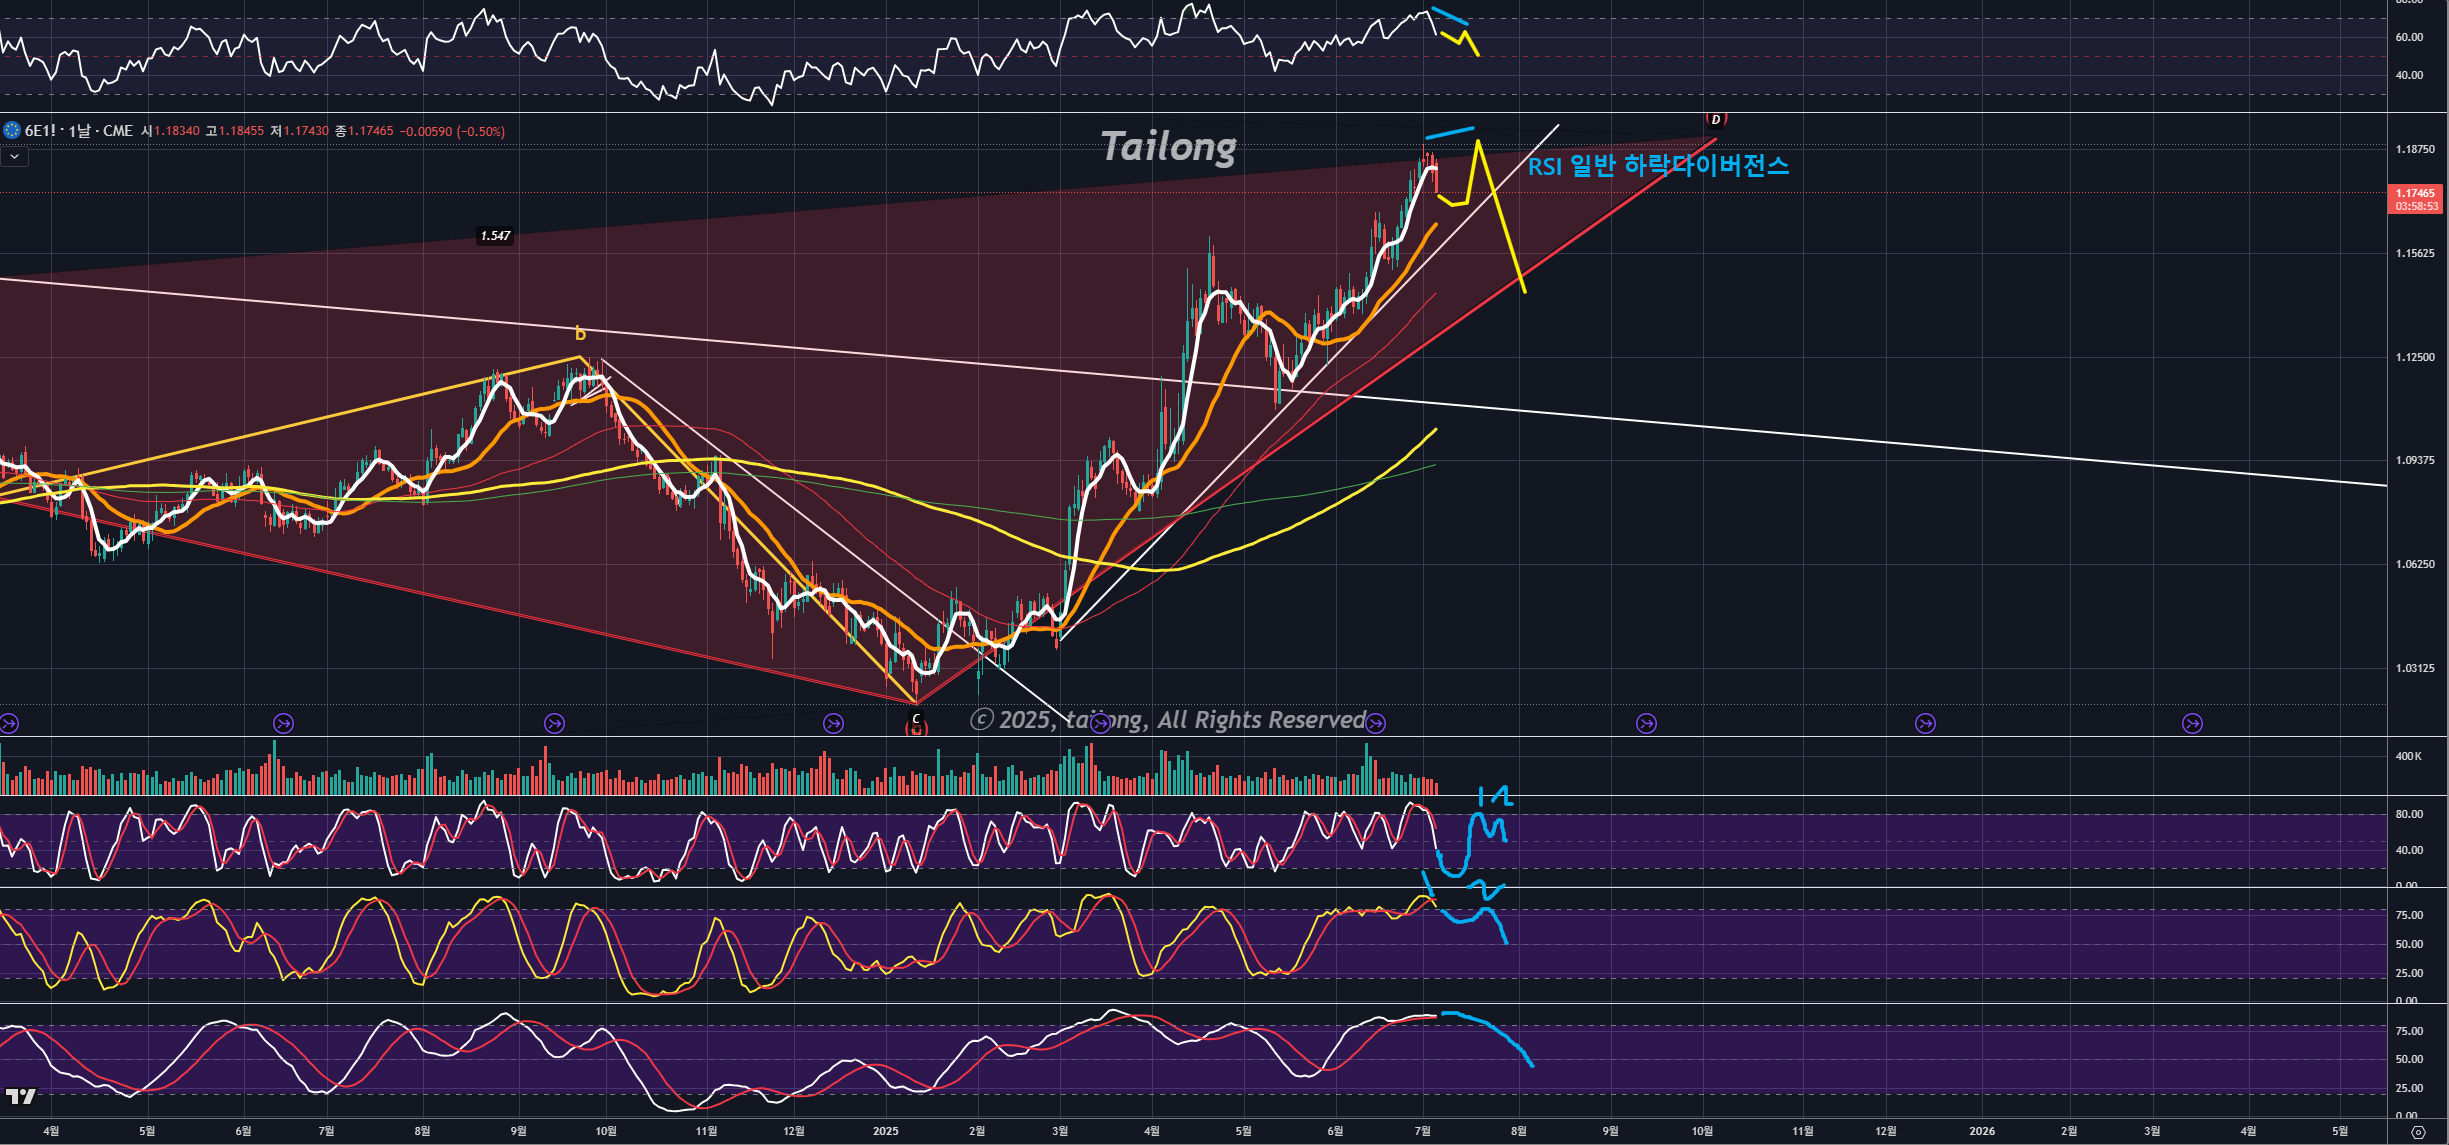The image size is (2449, 1145).
Task: Click the 1.12500 level on price scale
Action: tap(2415, 357)
